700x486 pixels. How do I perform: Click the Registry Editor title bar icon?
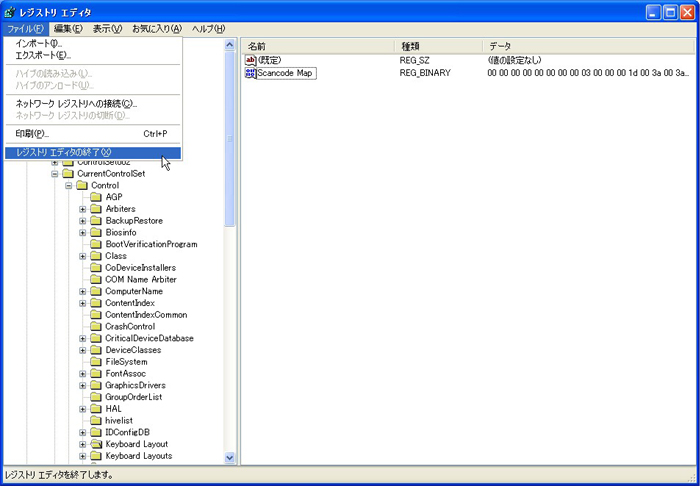tap(9, 12)
